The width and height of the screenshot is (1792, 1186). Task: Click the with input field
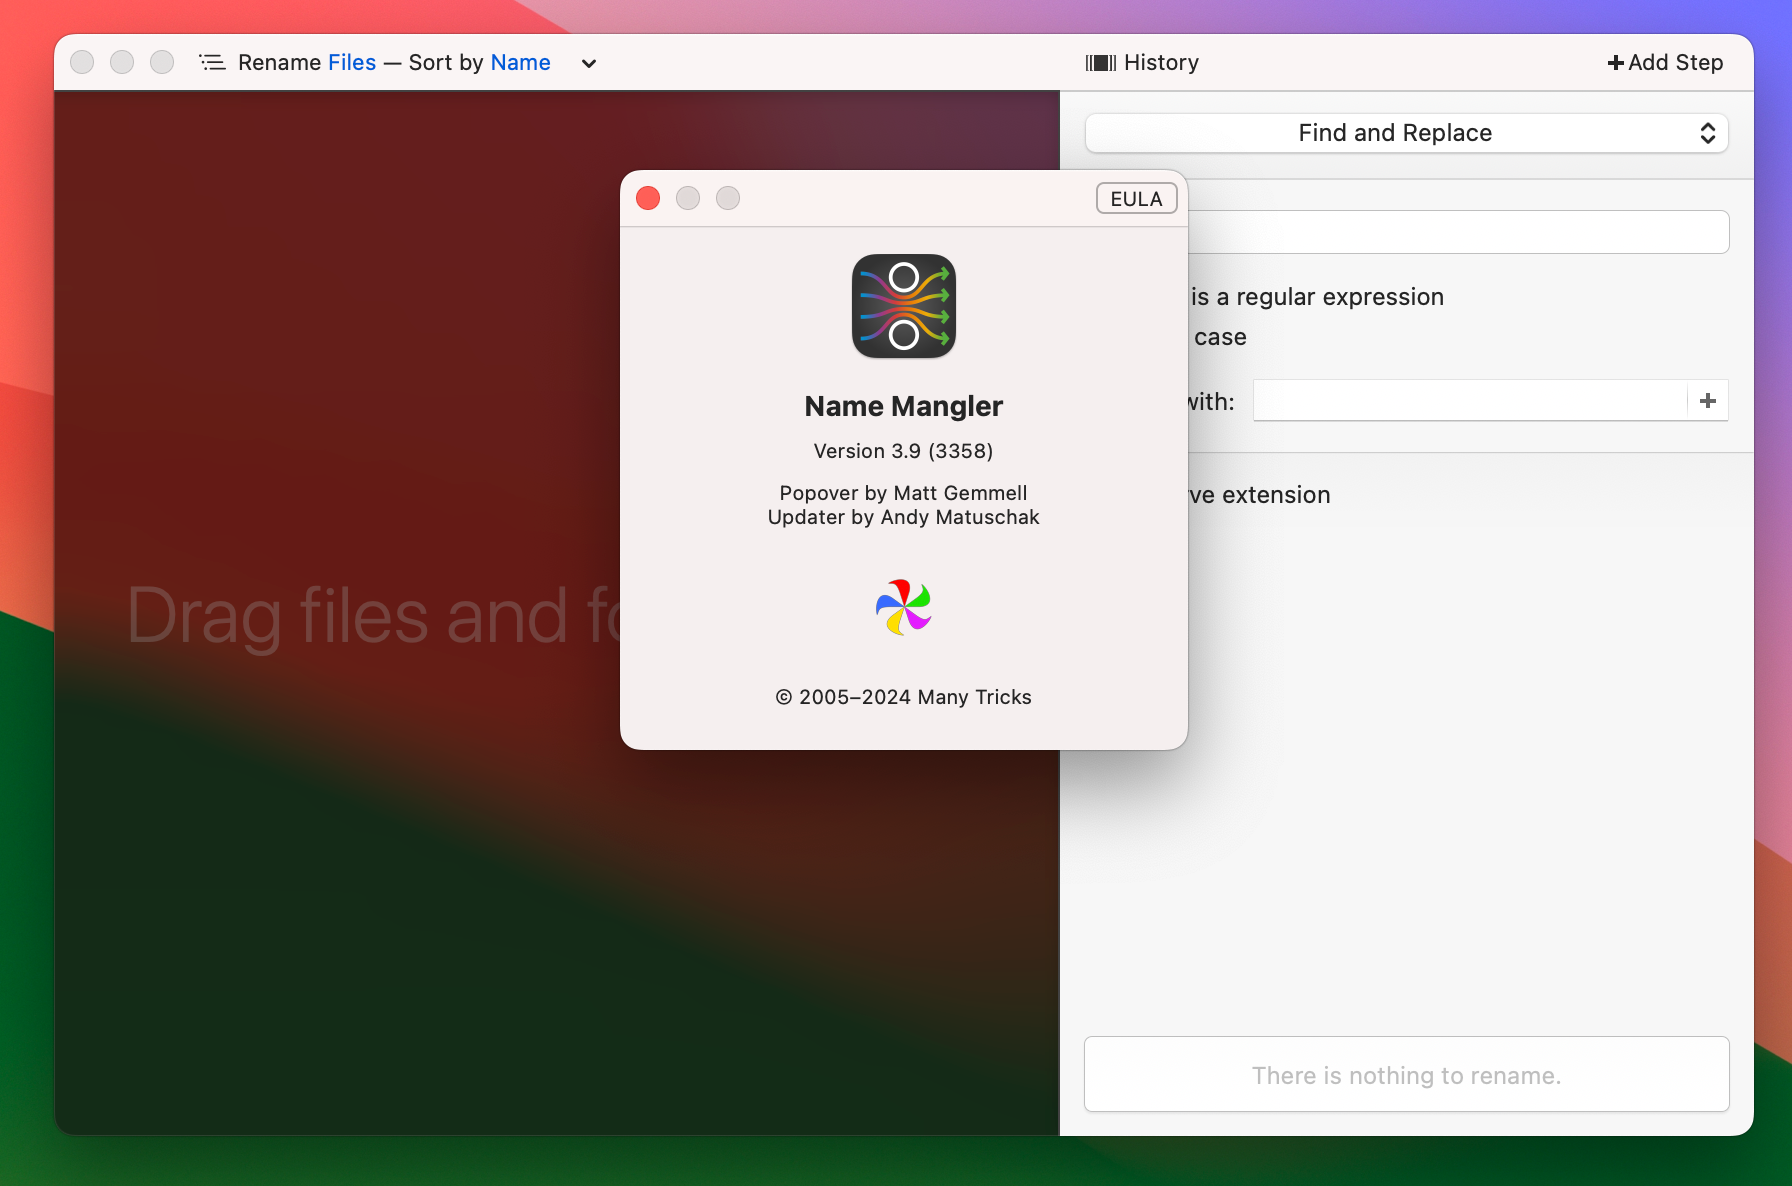(1470, 400)
